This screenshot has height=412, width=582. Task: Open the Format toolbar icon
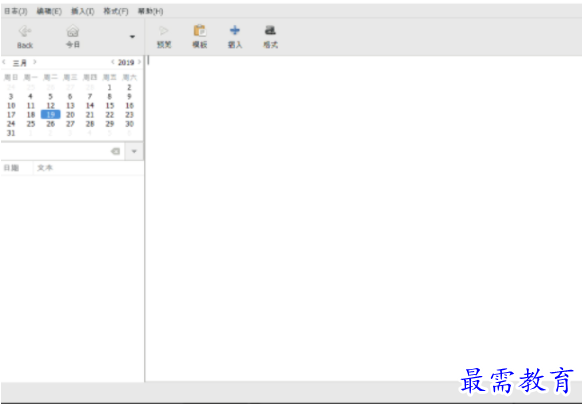click(x=270, y=30)
